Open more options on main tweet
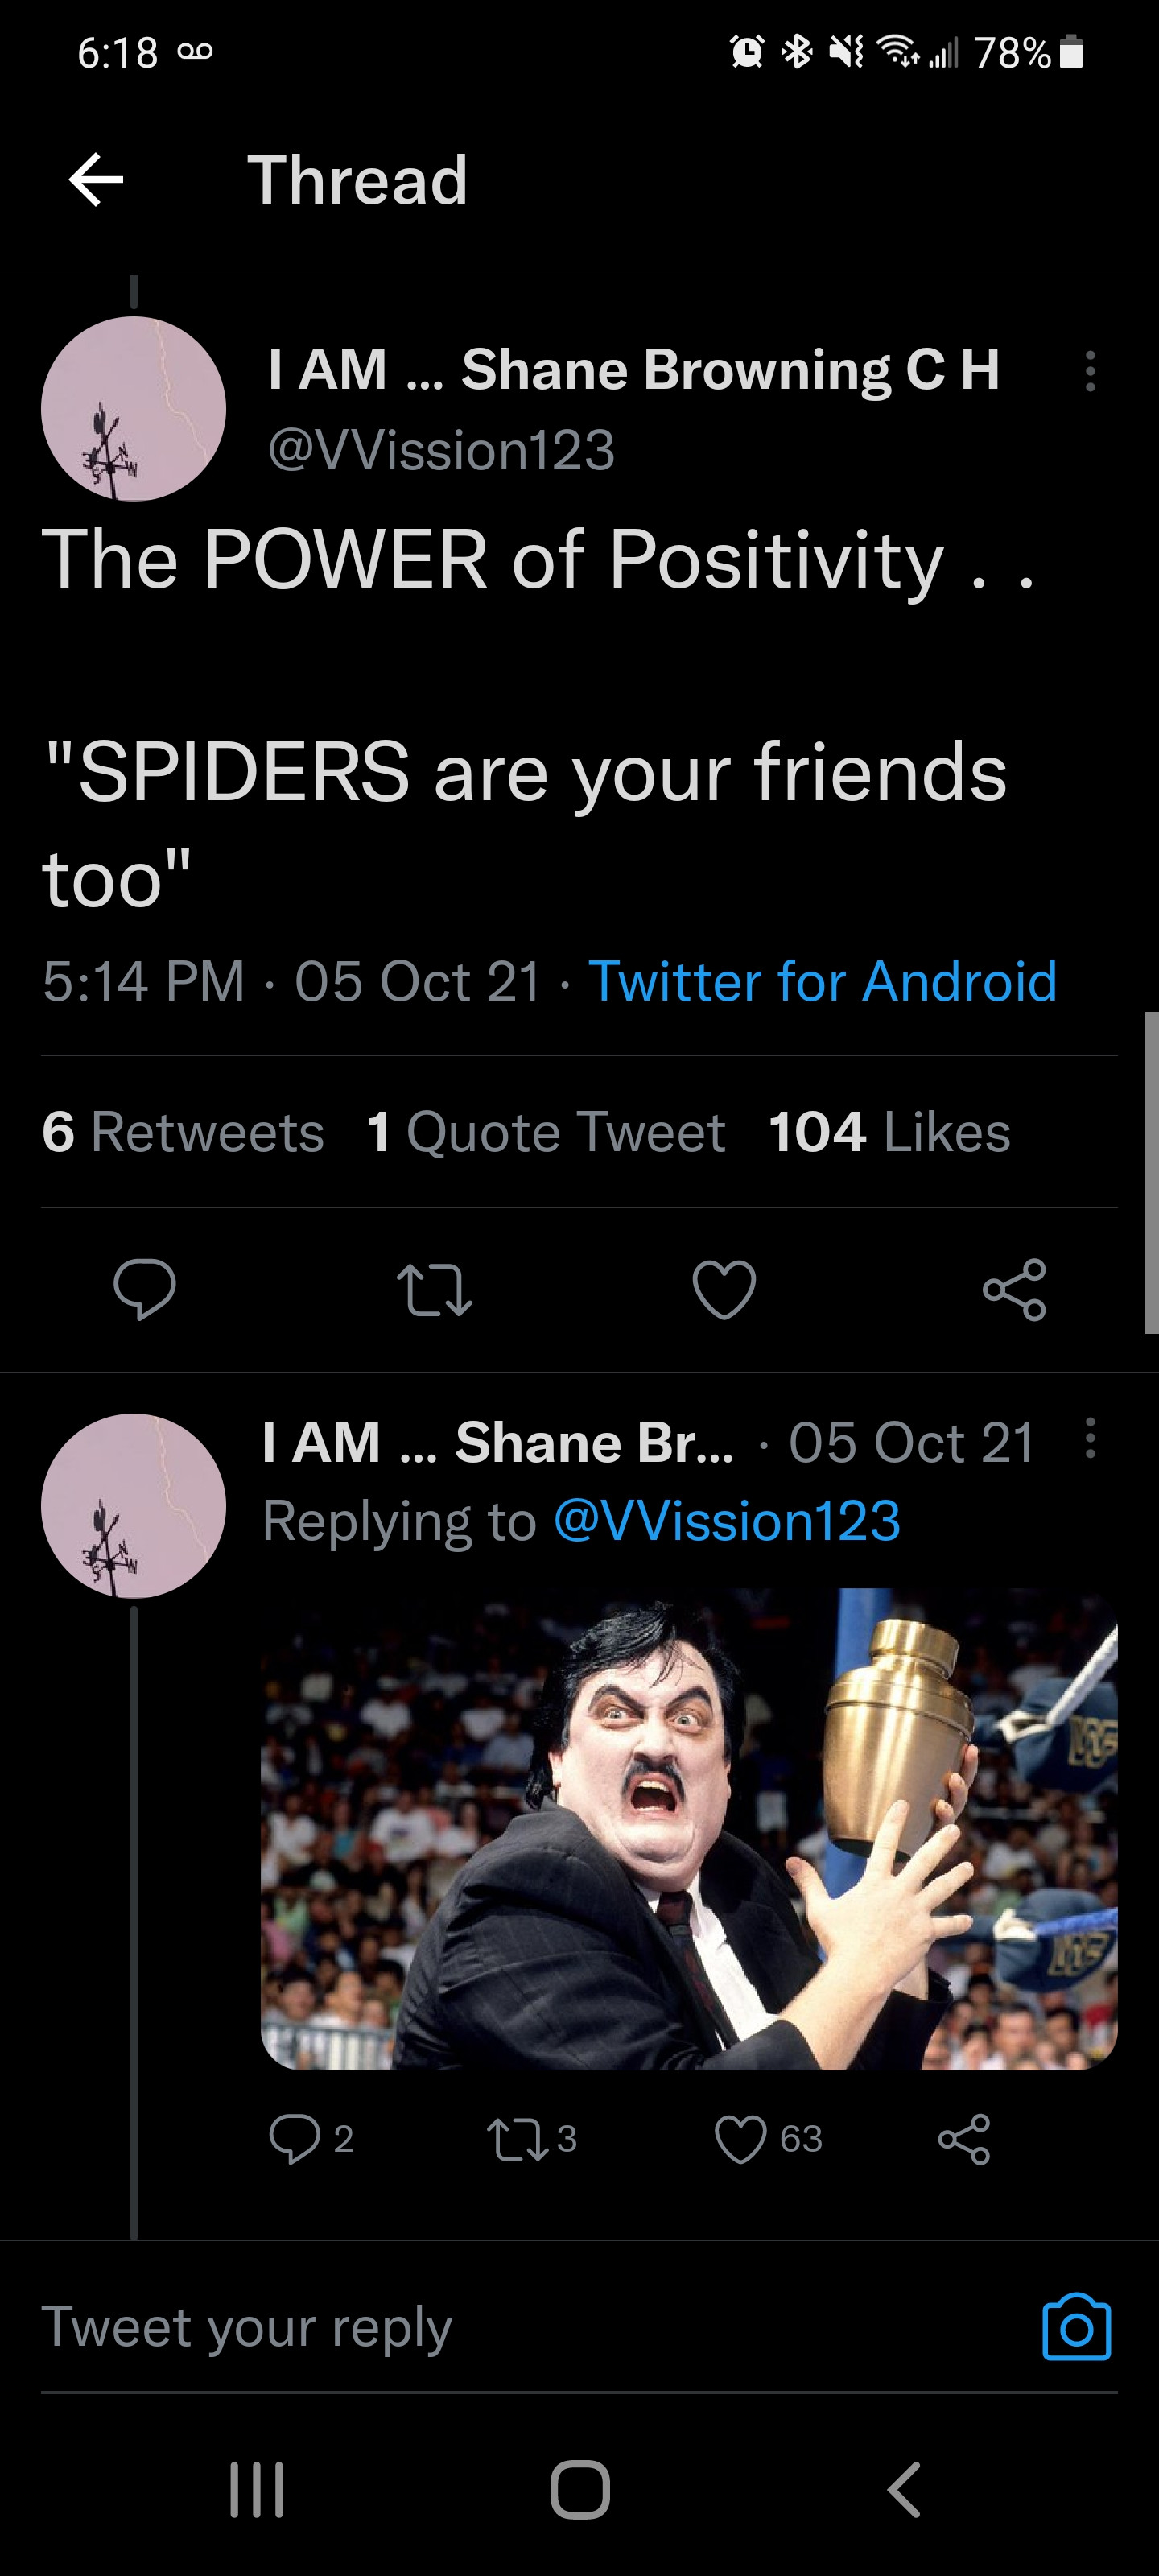Image resolution: width=1159 pixels, height=2576 pixels. (x=1090, y=371)
